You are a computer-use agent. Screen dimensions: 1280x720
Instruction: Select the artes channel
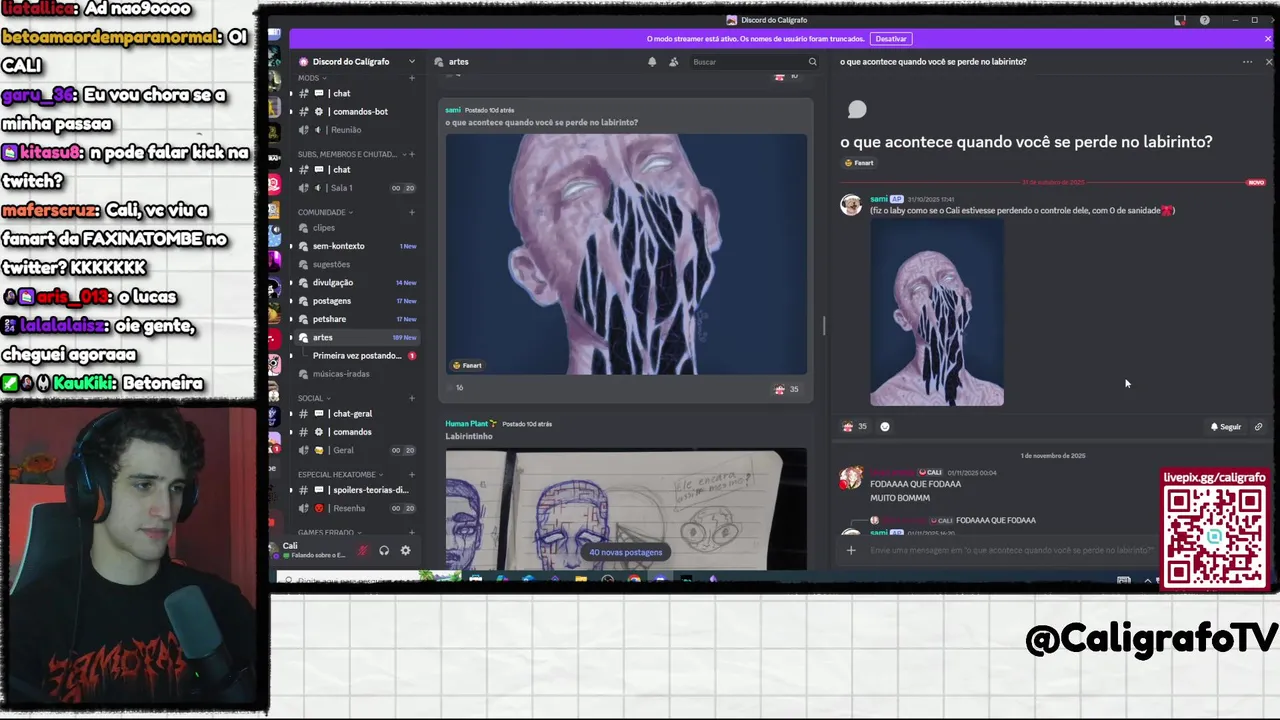(355, 337)
